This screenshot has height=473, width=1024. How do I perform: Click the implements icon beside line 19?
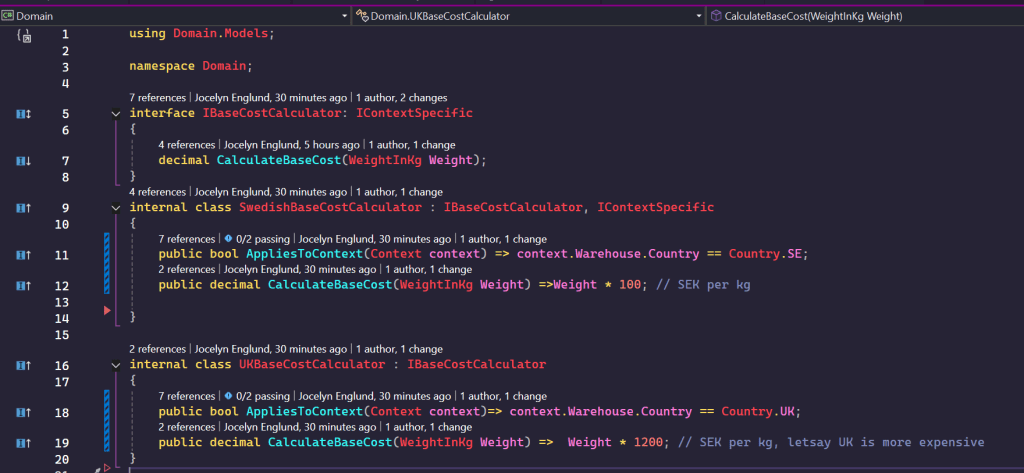pos(24,443)
